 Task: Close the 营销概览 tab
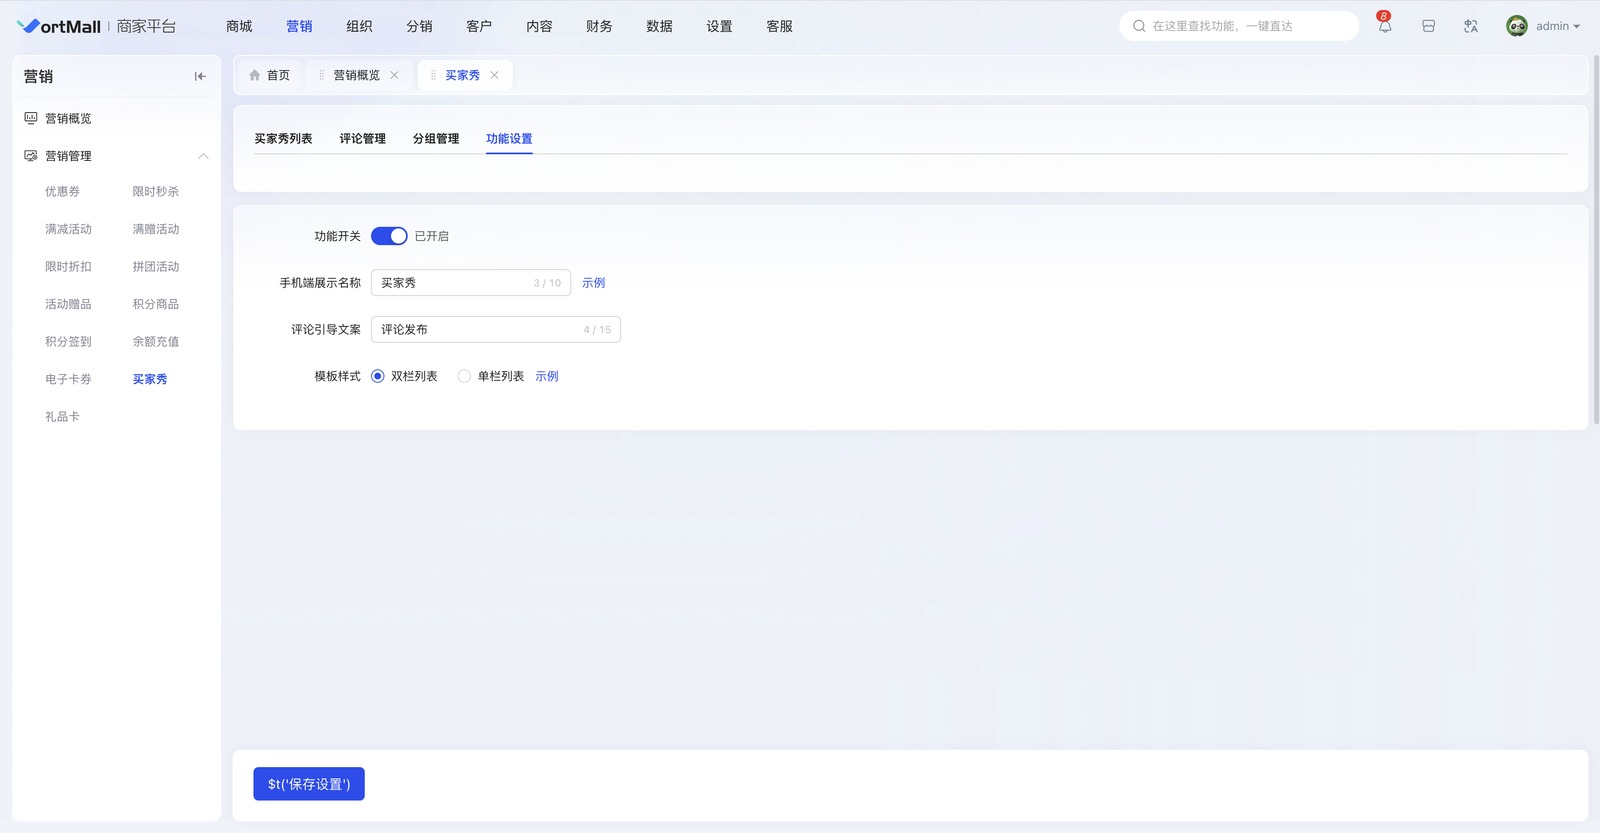[394, 75]
